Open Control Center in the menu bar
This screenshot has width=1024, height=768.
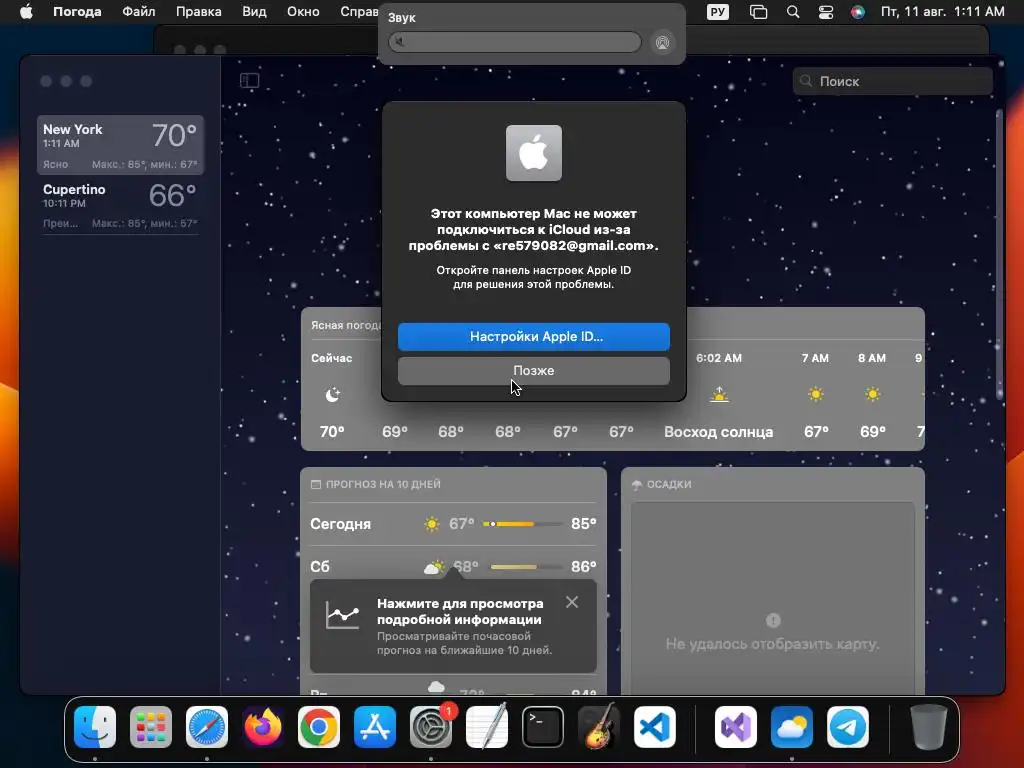click(825, 12)
